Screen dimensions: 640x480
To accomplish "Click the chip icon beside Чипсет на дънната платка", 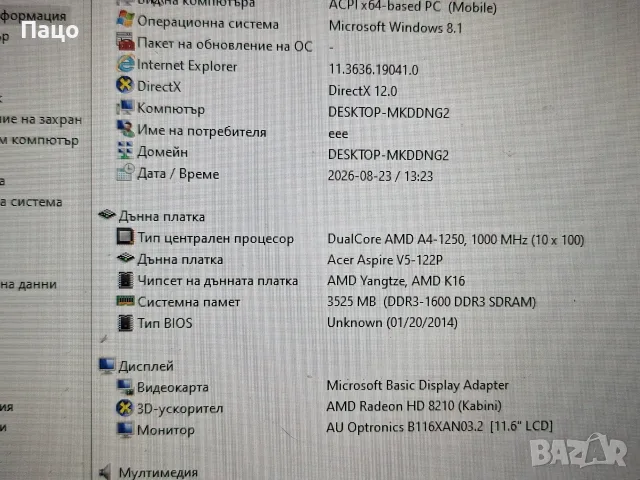I will [x=125, y=280].
